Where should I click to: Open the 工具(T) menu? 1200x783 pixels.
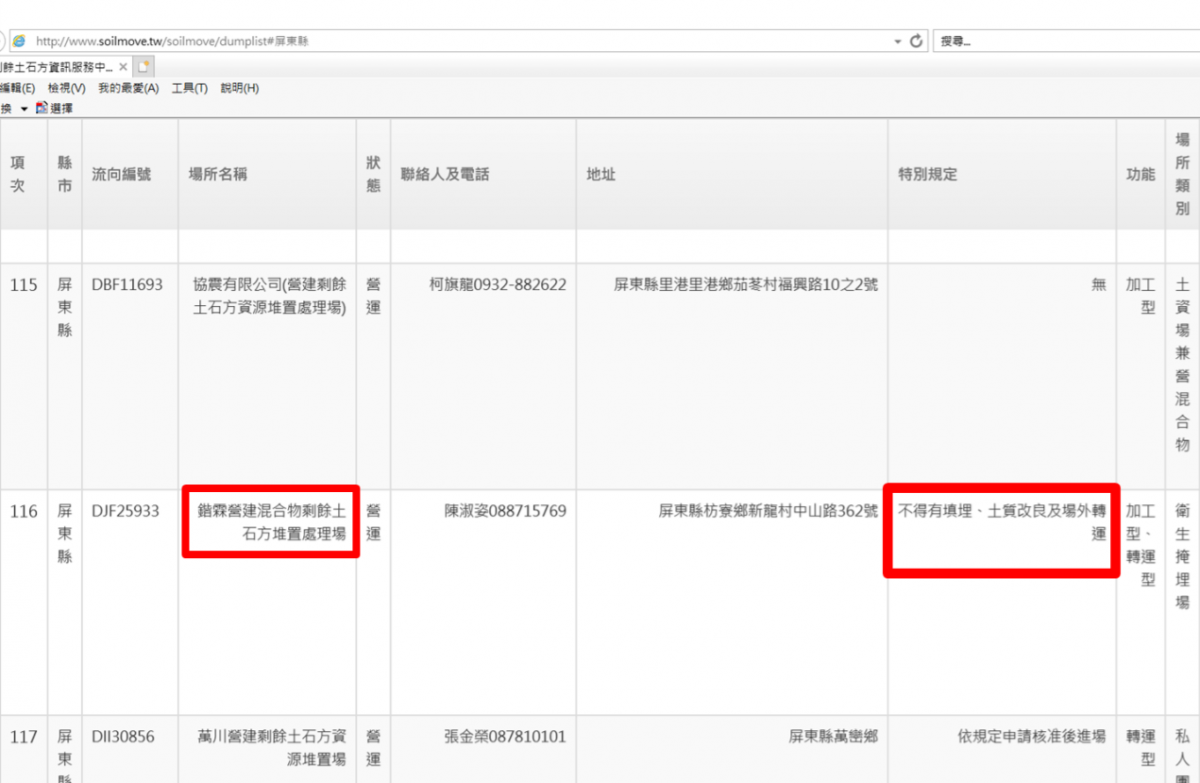click(189, 88)
